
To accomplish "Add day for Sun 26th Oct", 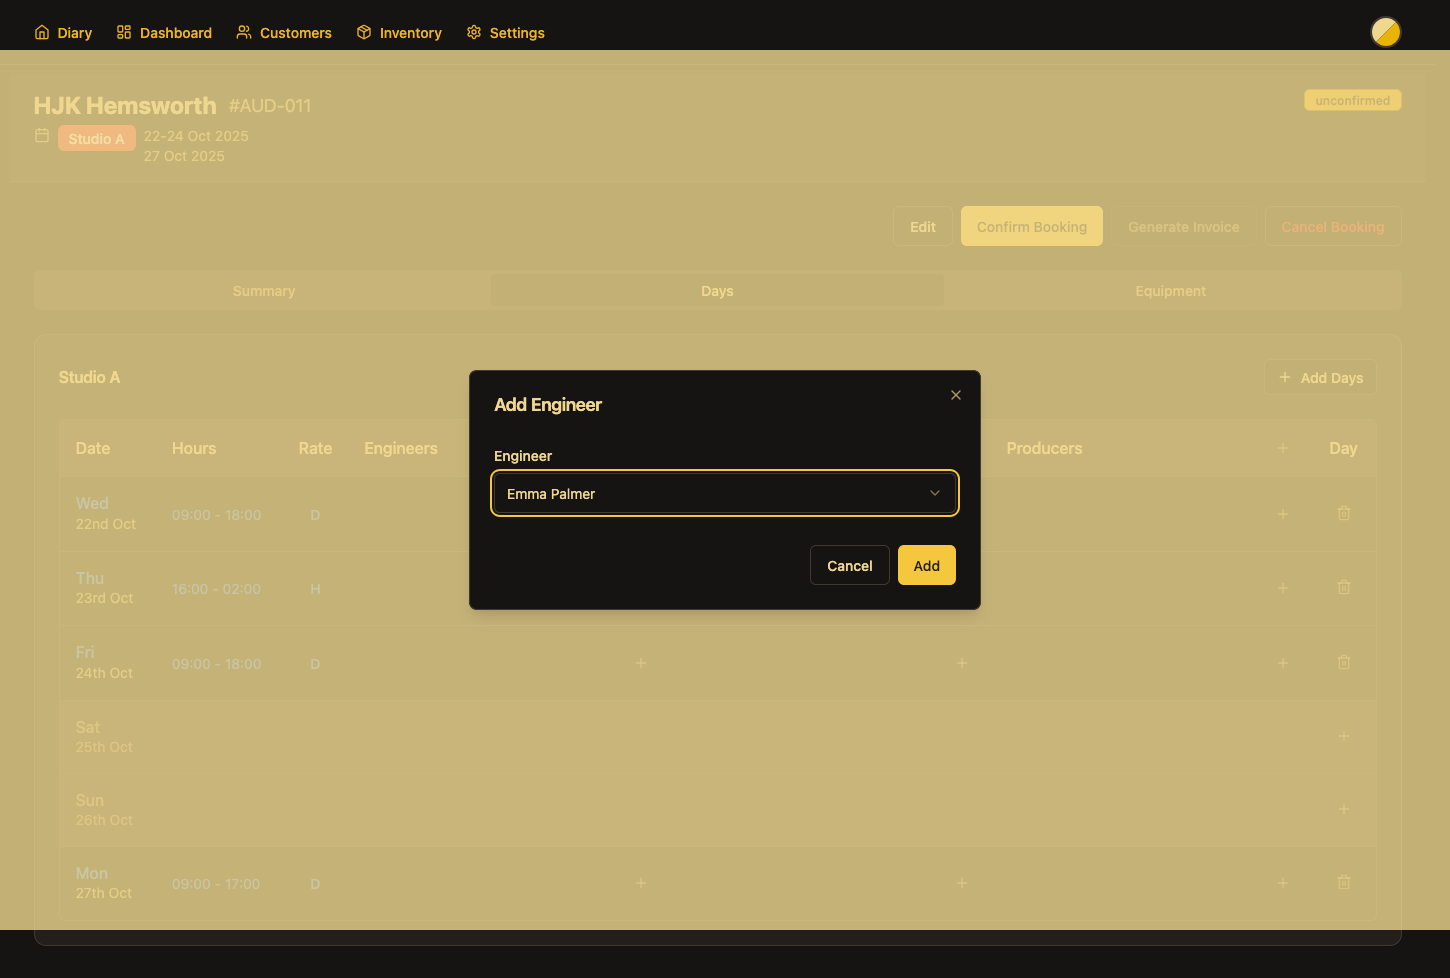I will tap(1344, 809).
